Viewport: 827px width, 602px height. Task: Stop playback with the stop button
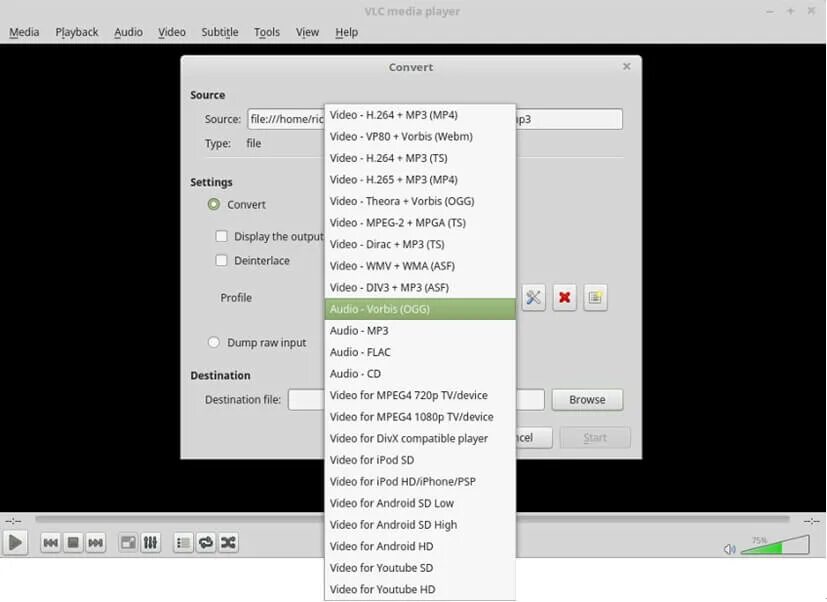click(73, 542)
